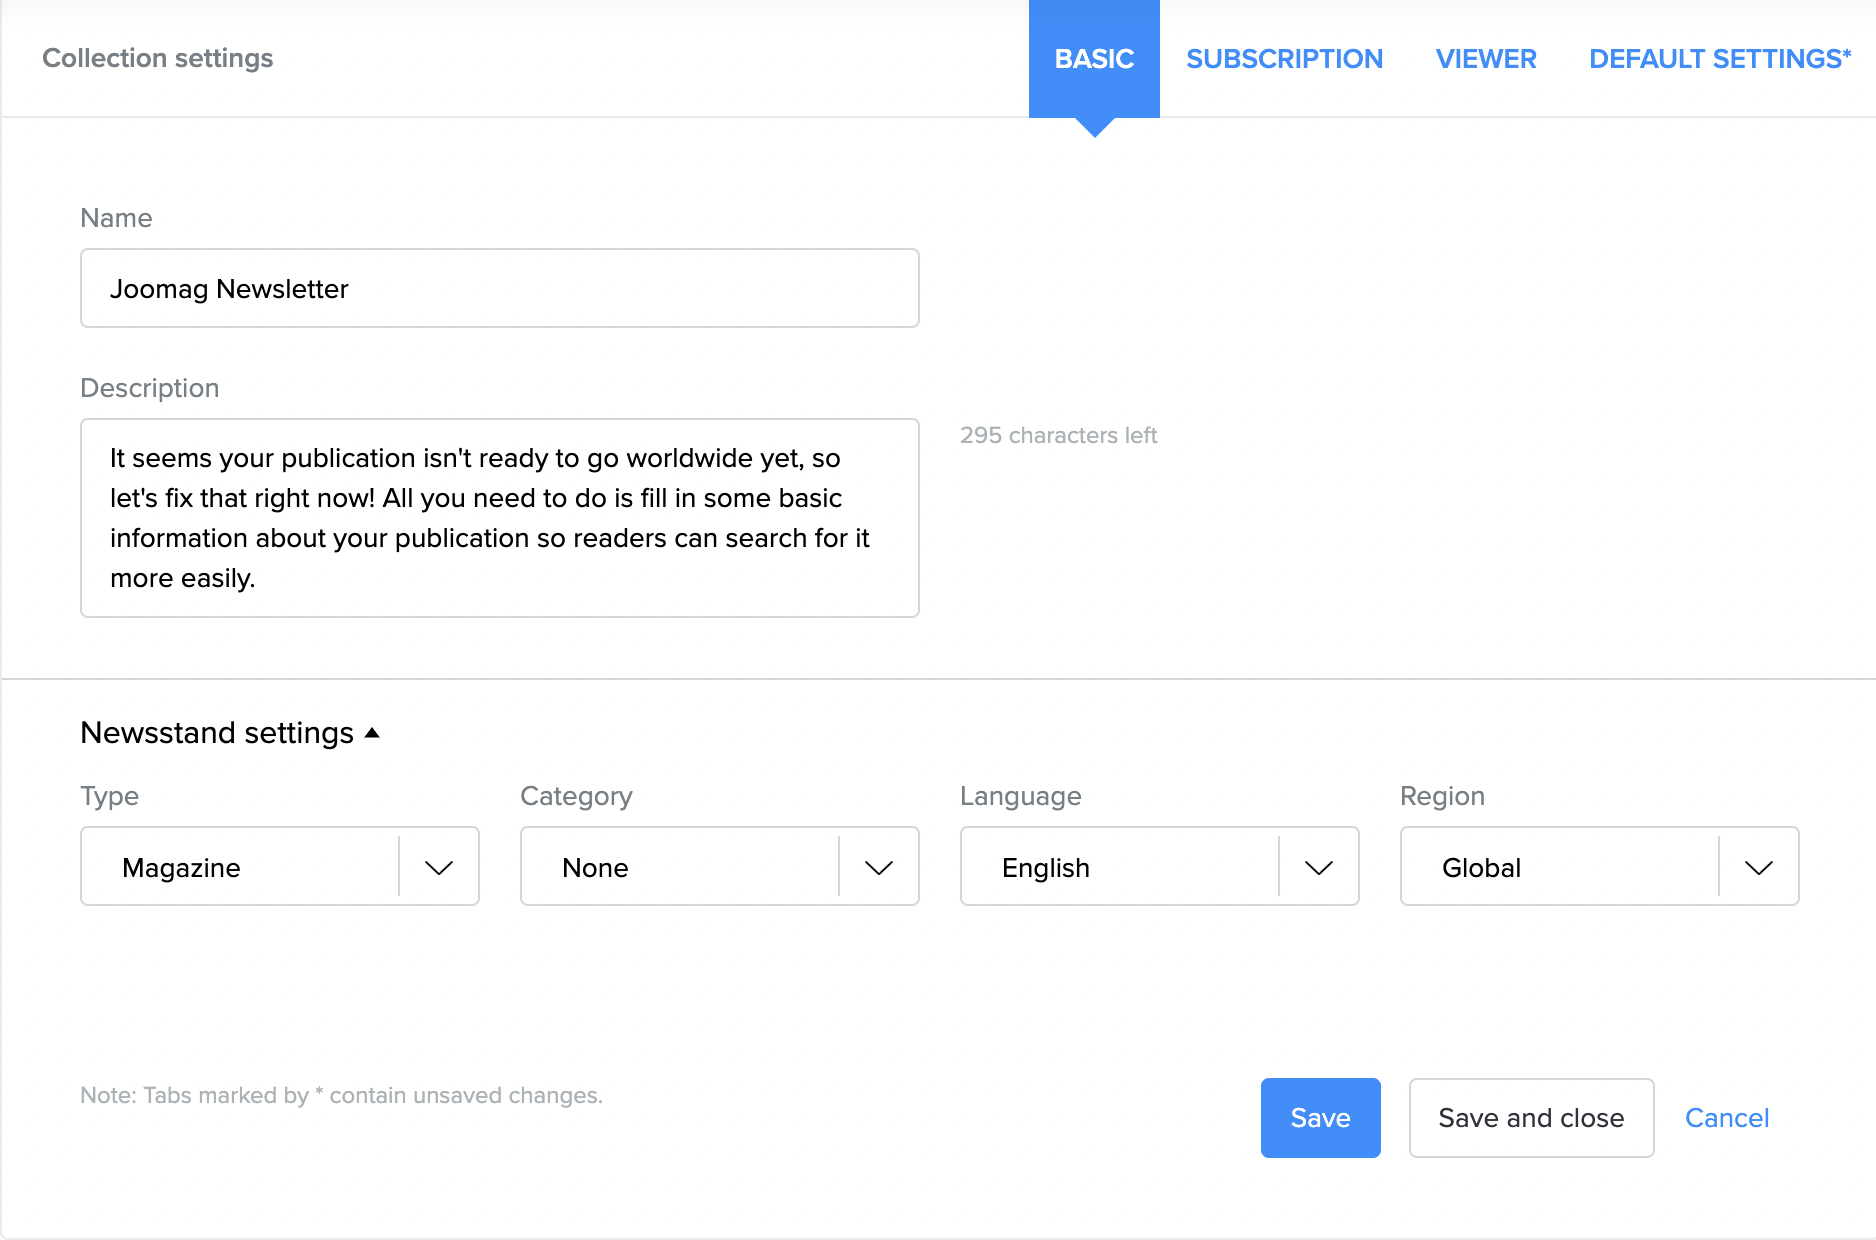Click the chevron arrow in Category dropdown
Image resolution: width=1876 pixels, height=1240 pixels.
[878, 867]
